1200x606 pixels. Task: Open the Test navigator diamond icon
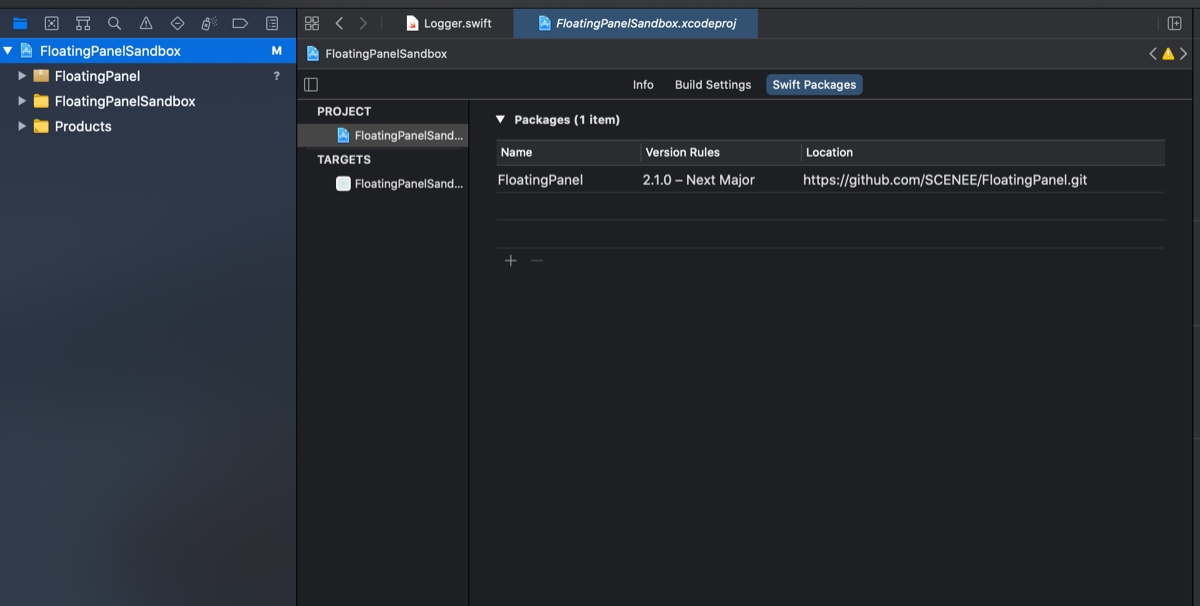pos(177,23)
